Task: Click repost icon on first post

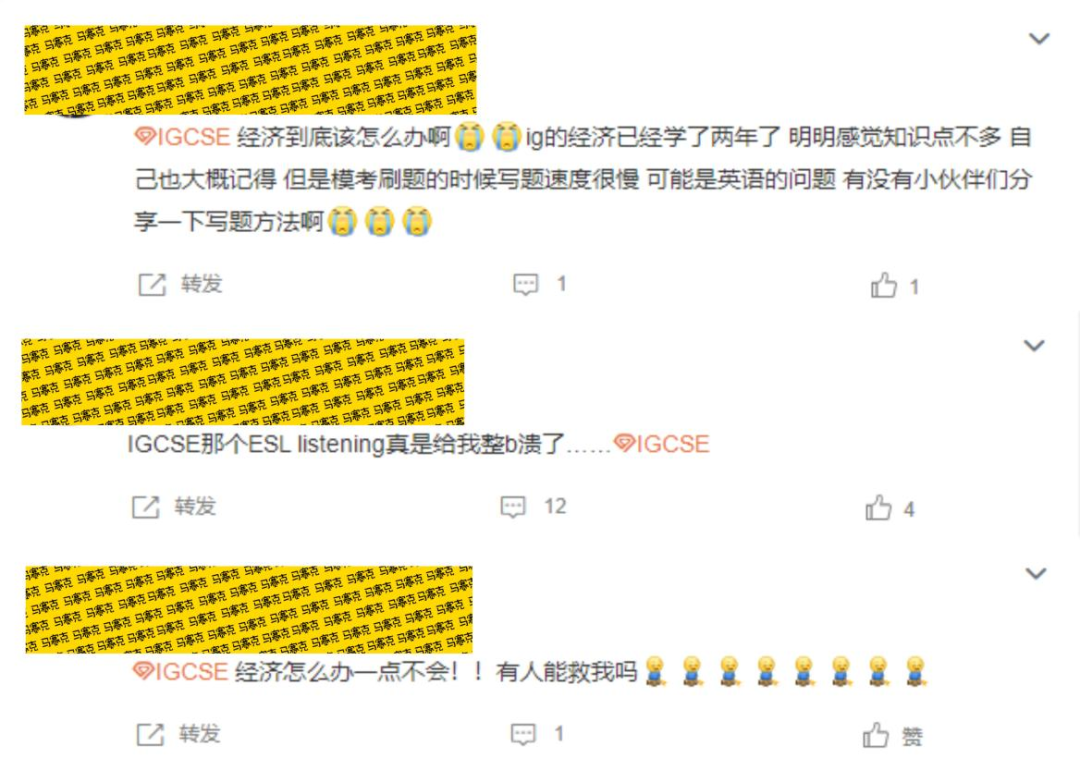Action: pos(152,284)
